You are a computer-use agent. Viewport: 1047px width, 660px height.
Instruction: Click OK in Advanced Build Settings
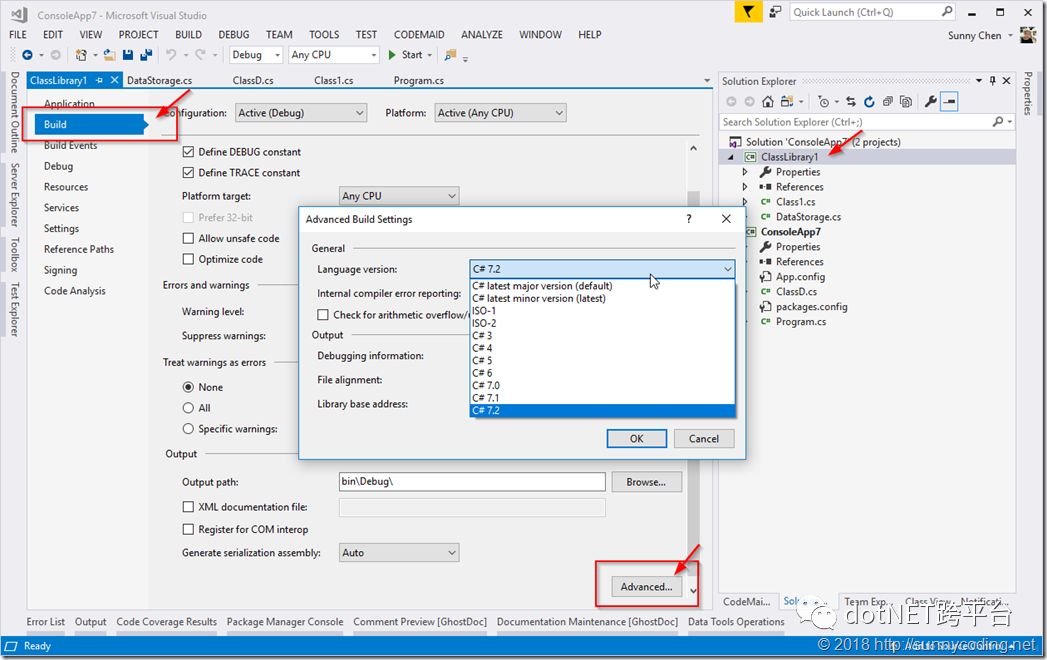coord(636,438)
